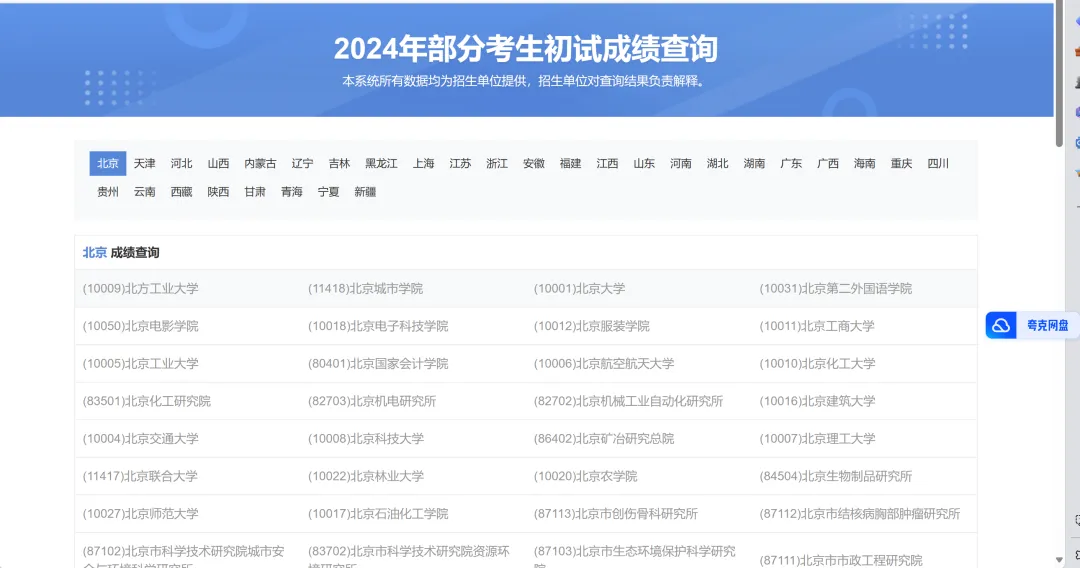Click (10050)北京电影学院 link
Image resolution: width=1080 pixels, height=568 pixels.
click(141, 326)
